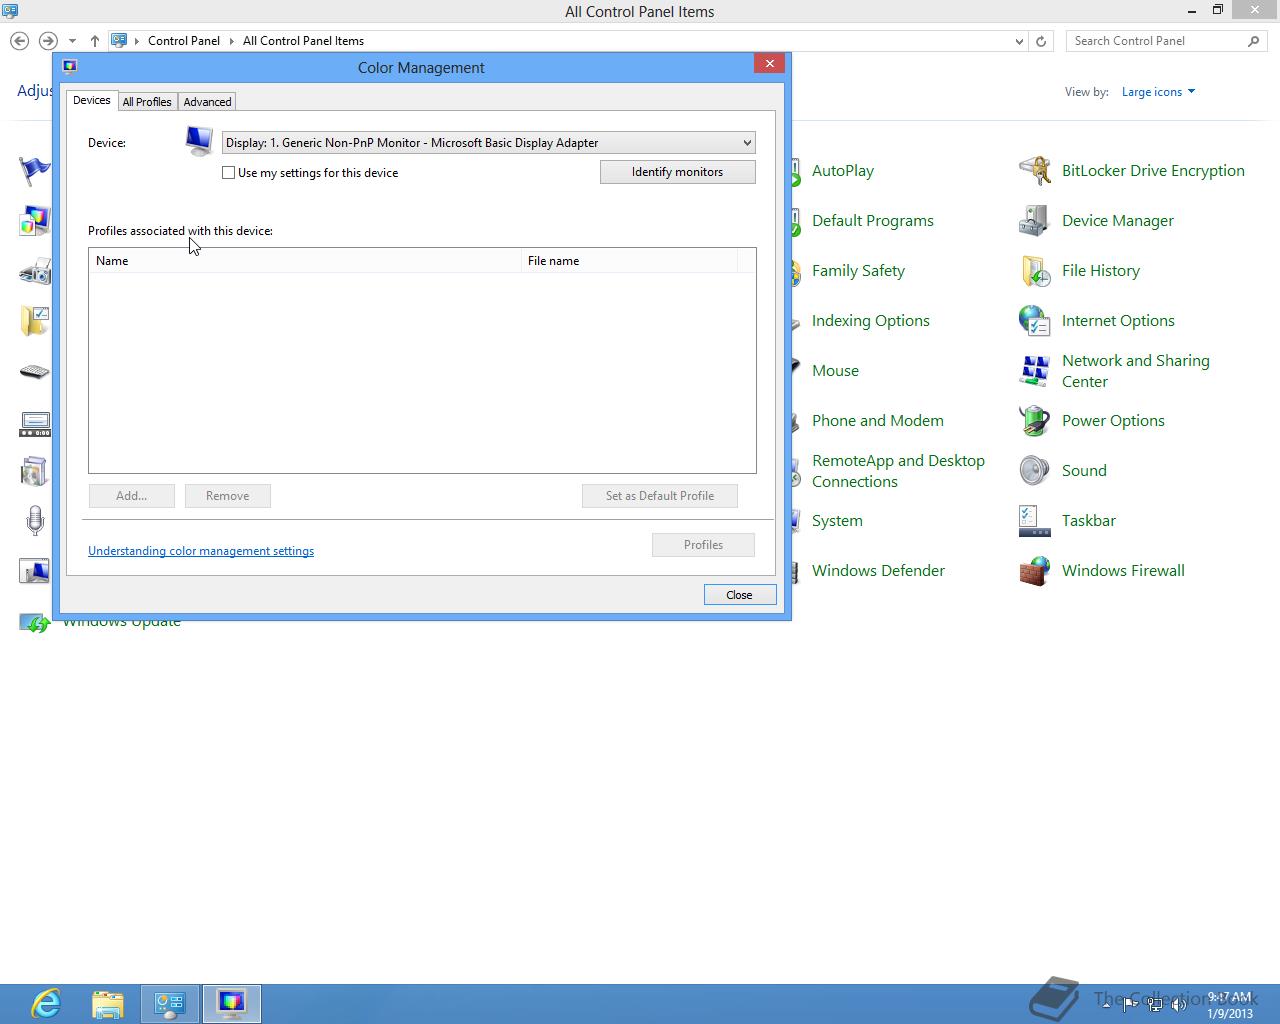Click Sound speaker icon in Control Panel
The height and width of the screenshot is (1024, 1280).
point(1034,471)
